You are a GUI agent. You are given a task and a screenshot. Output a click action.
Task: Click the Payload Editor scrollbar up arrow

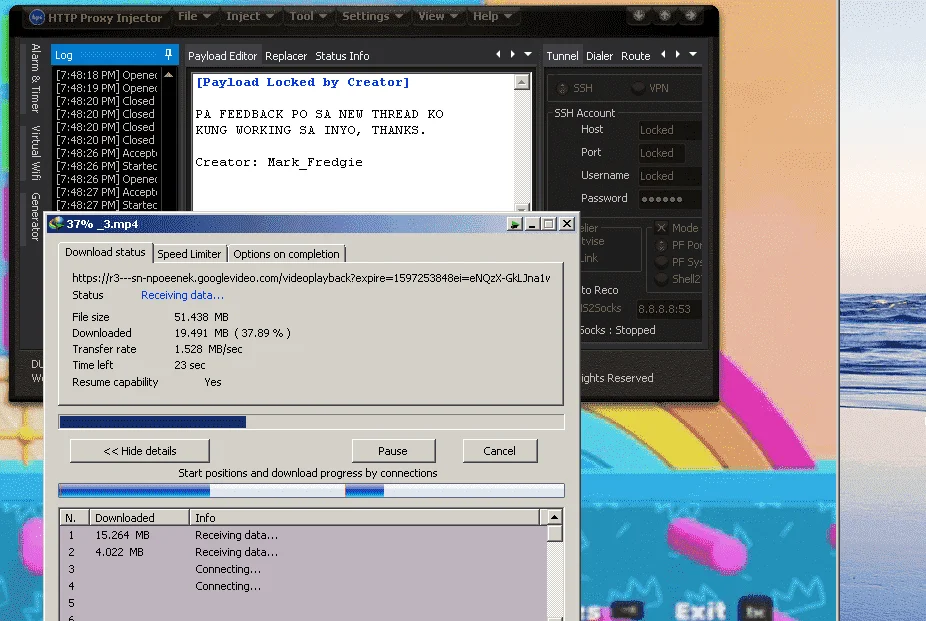click(x=521, y=82)
